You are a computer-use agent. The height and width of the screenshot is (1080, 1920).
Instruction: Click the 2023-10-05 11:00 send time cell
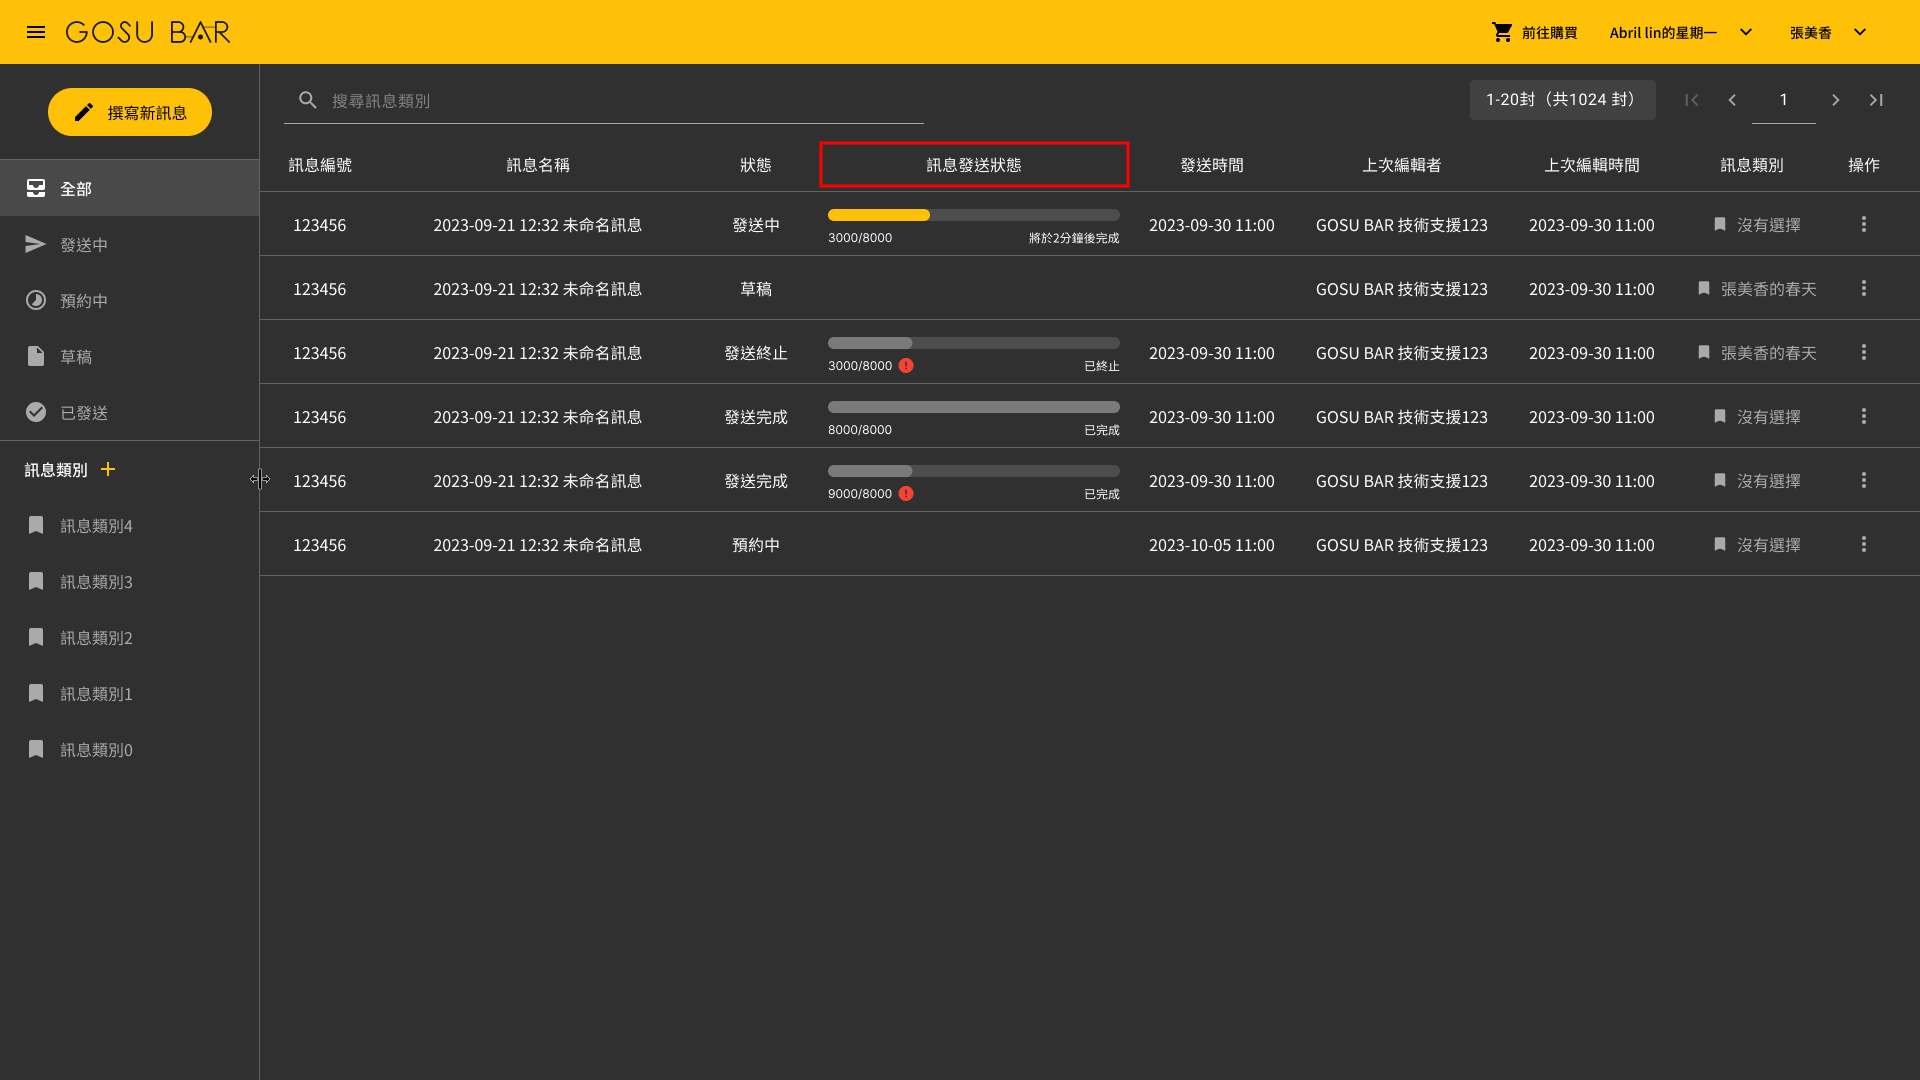click(x=1212, y=544)
